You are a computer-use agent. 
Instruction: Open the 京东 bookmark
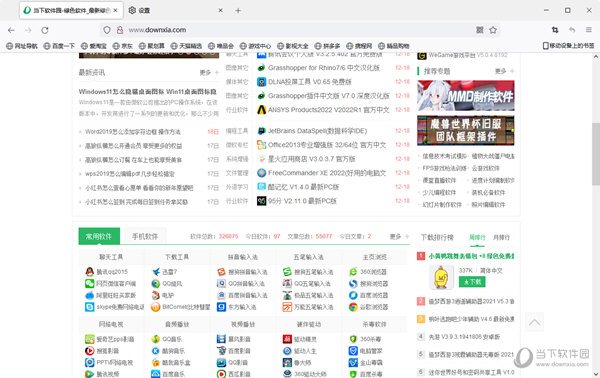pos(122,46)
